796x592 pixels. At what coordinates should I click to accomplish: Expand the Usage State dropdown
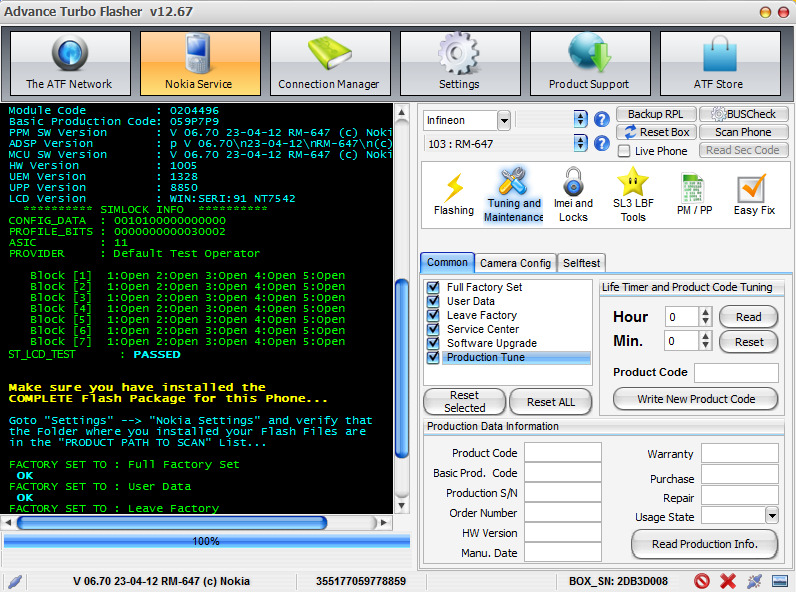[772, 516]
